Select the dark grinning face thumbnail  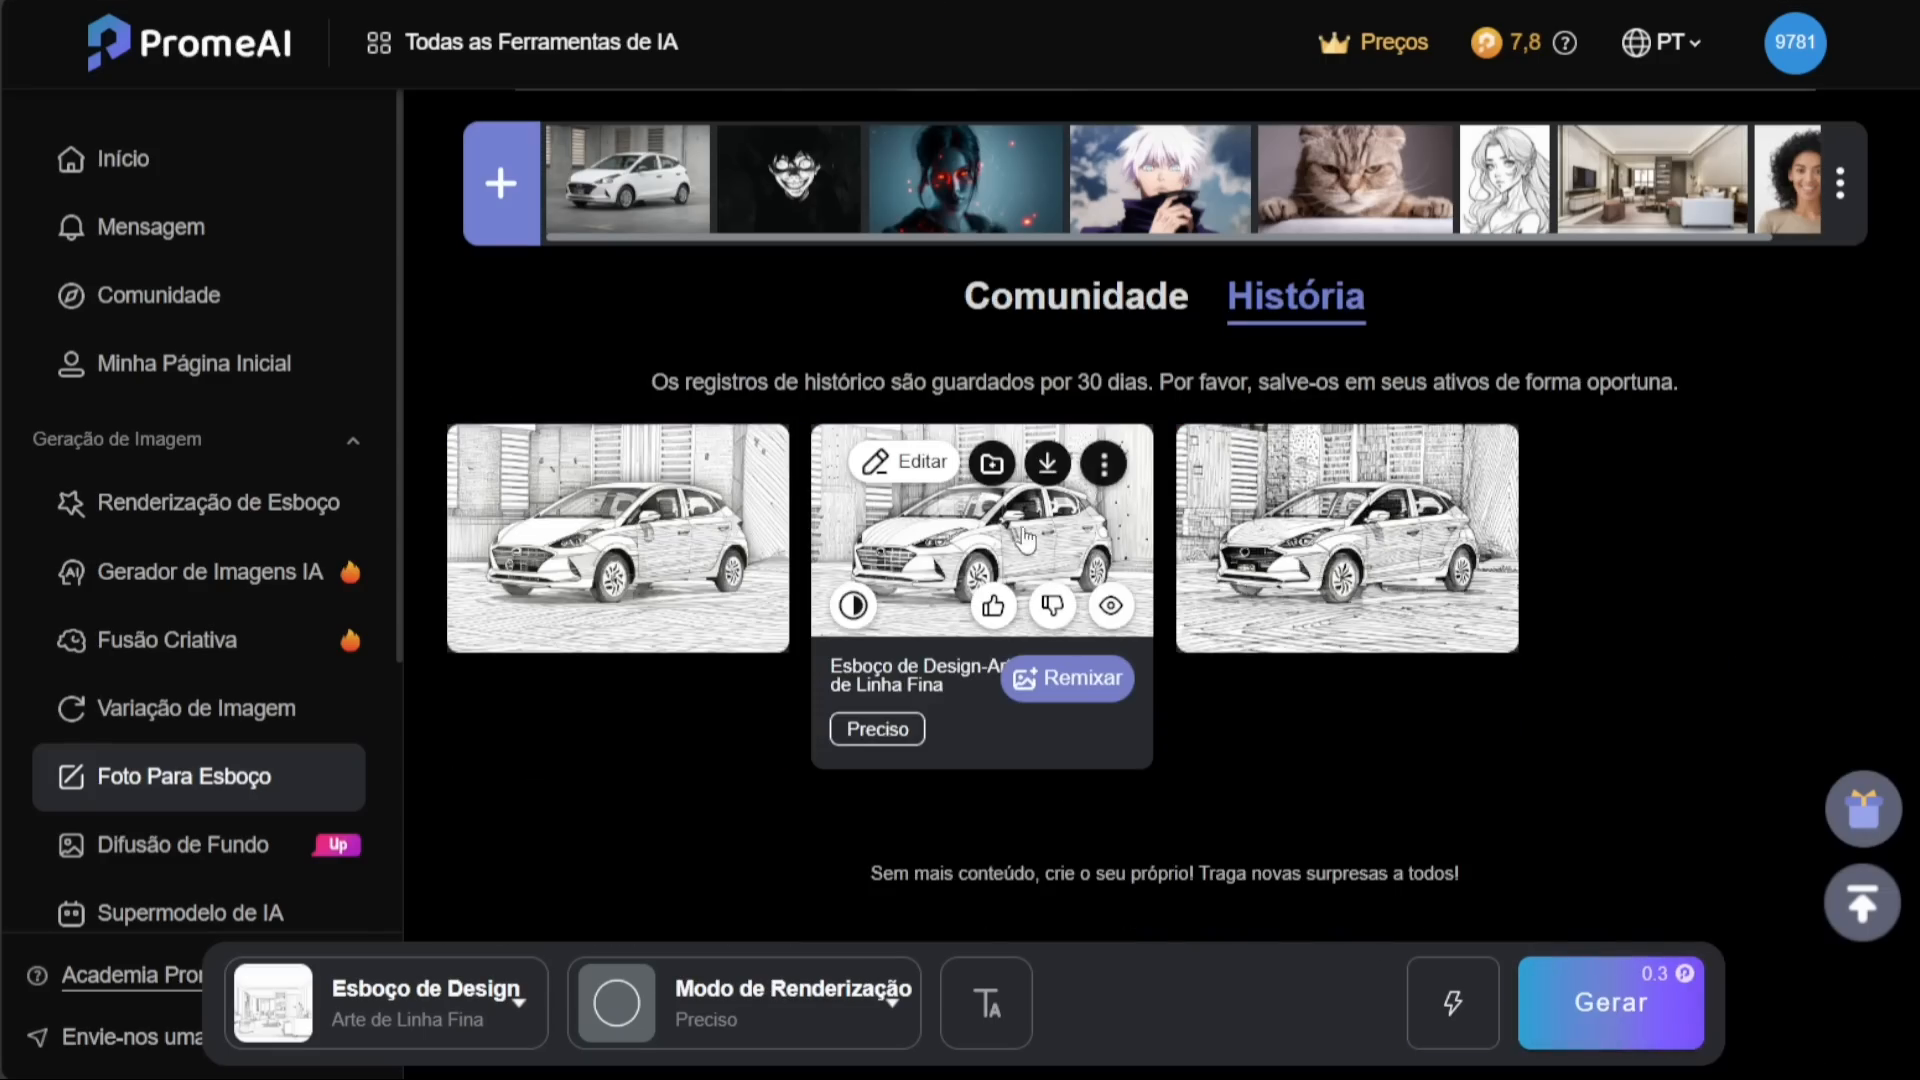click(789, 179)
